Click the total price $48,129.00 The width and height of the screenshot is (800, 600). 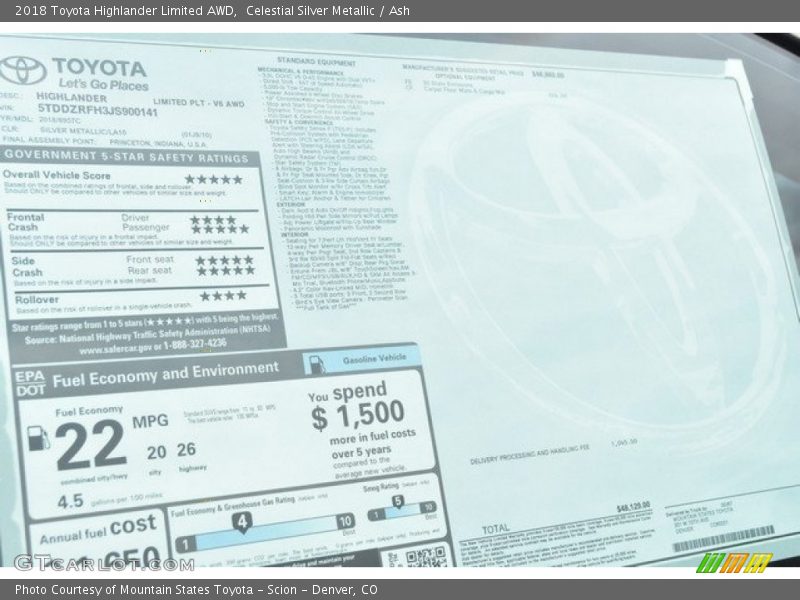click(x=633, y=507)
